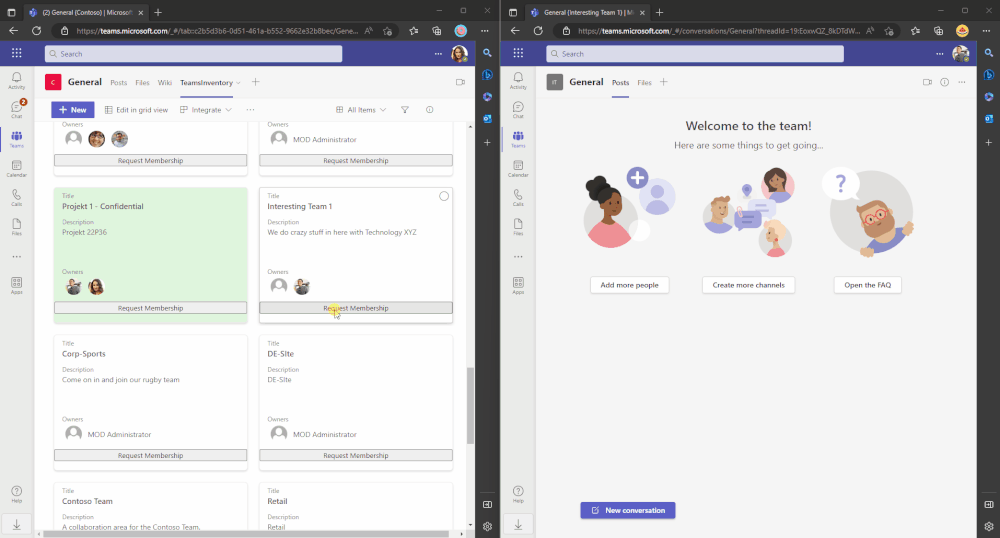The image size is (1000, 538).
Task: Click the left window Search box
Action: tap(193, 54)
